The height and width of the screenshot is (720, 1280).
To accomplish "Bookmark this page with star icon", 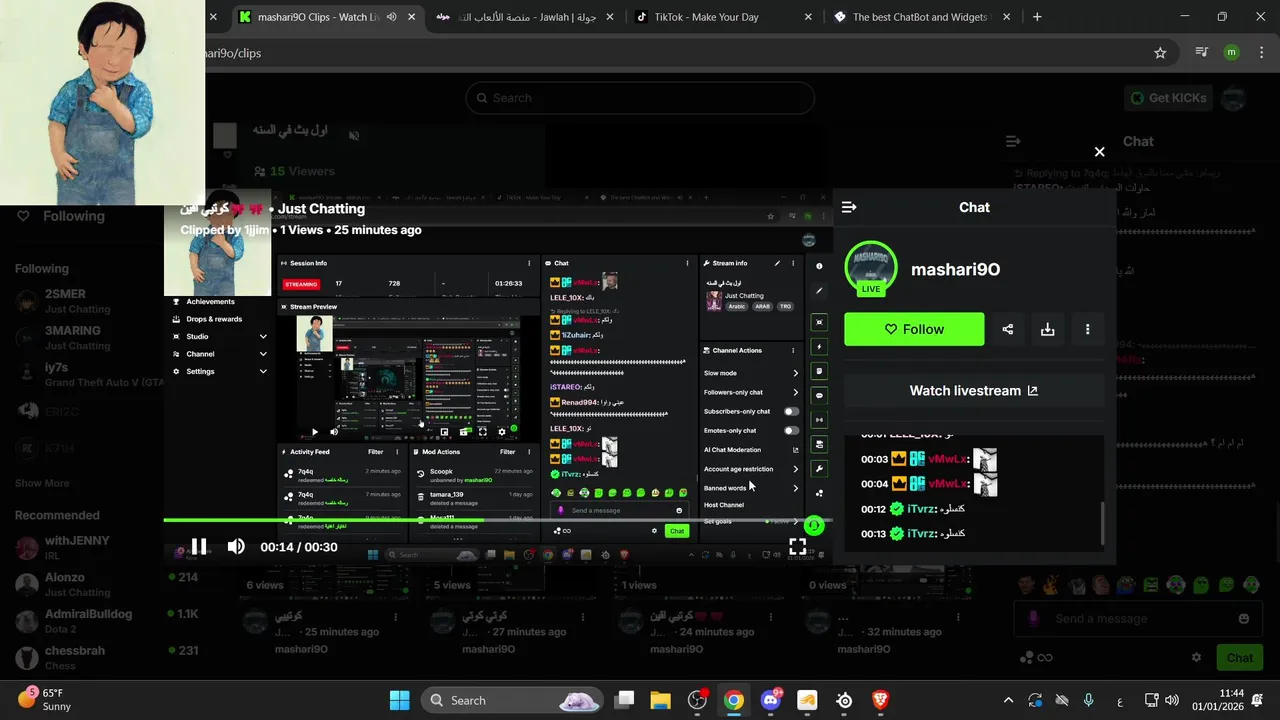I will pyautogui.click(x=1160, y=53).
